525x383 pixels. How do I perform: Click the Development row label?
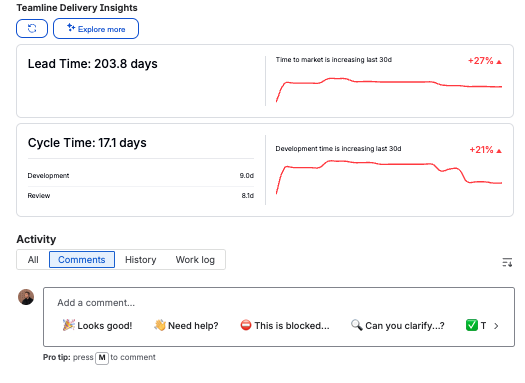click(48, 176)
